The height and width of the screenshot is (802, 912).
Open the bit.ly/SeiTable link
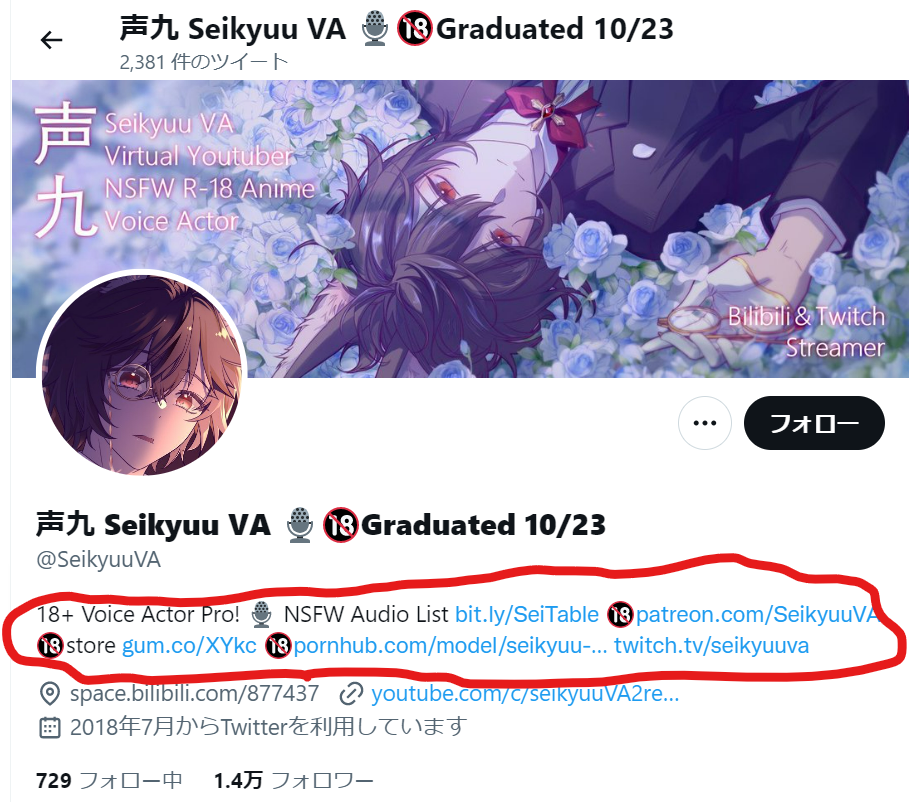[526, 614]
